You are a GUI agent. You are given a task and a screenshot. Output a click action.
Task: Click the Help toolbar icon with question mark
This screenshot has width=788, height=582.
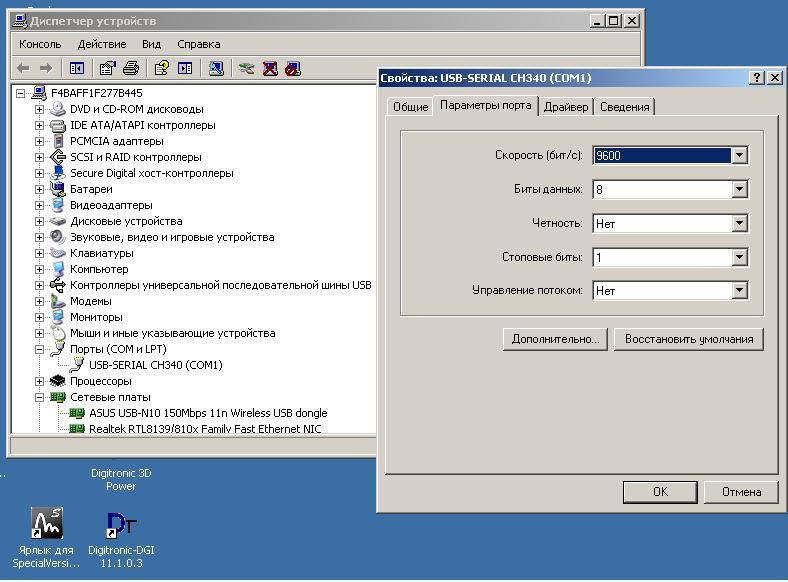pyautogui.click(x=161, y=68)
